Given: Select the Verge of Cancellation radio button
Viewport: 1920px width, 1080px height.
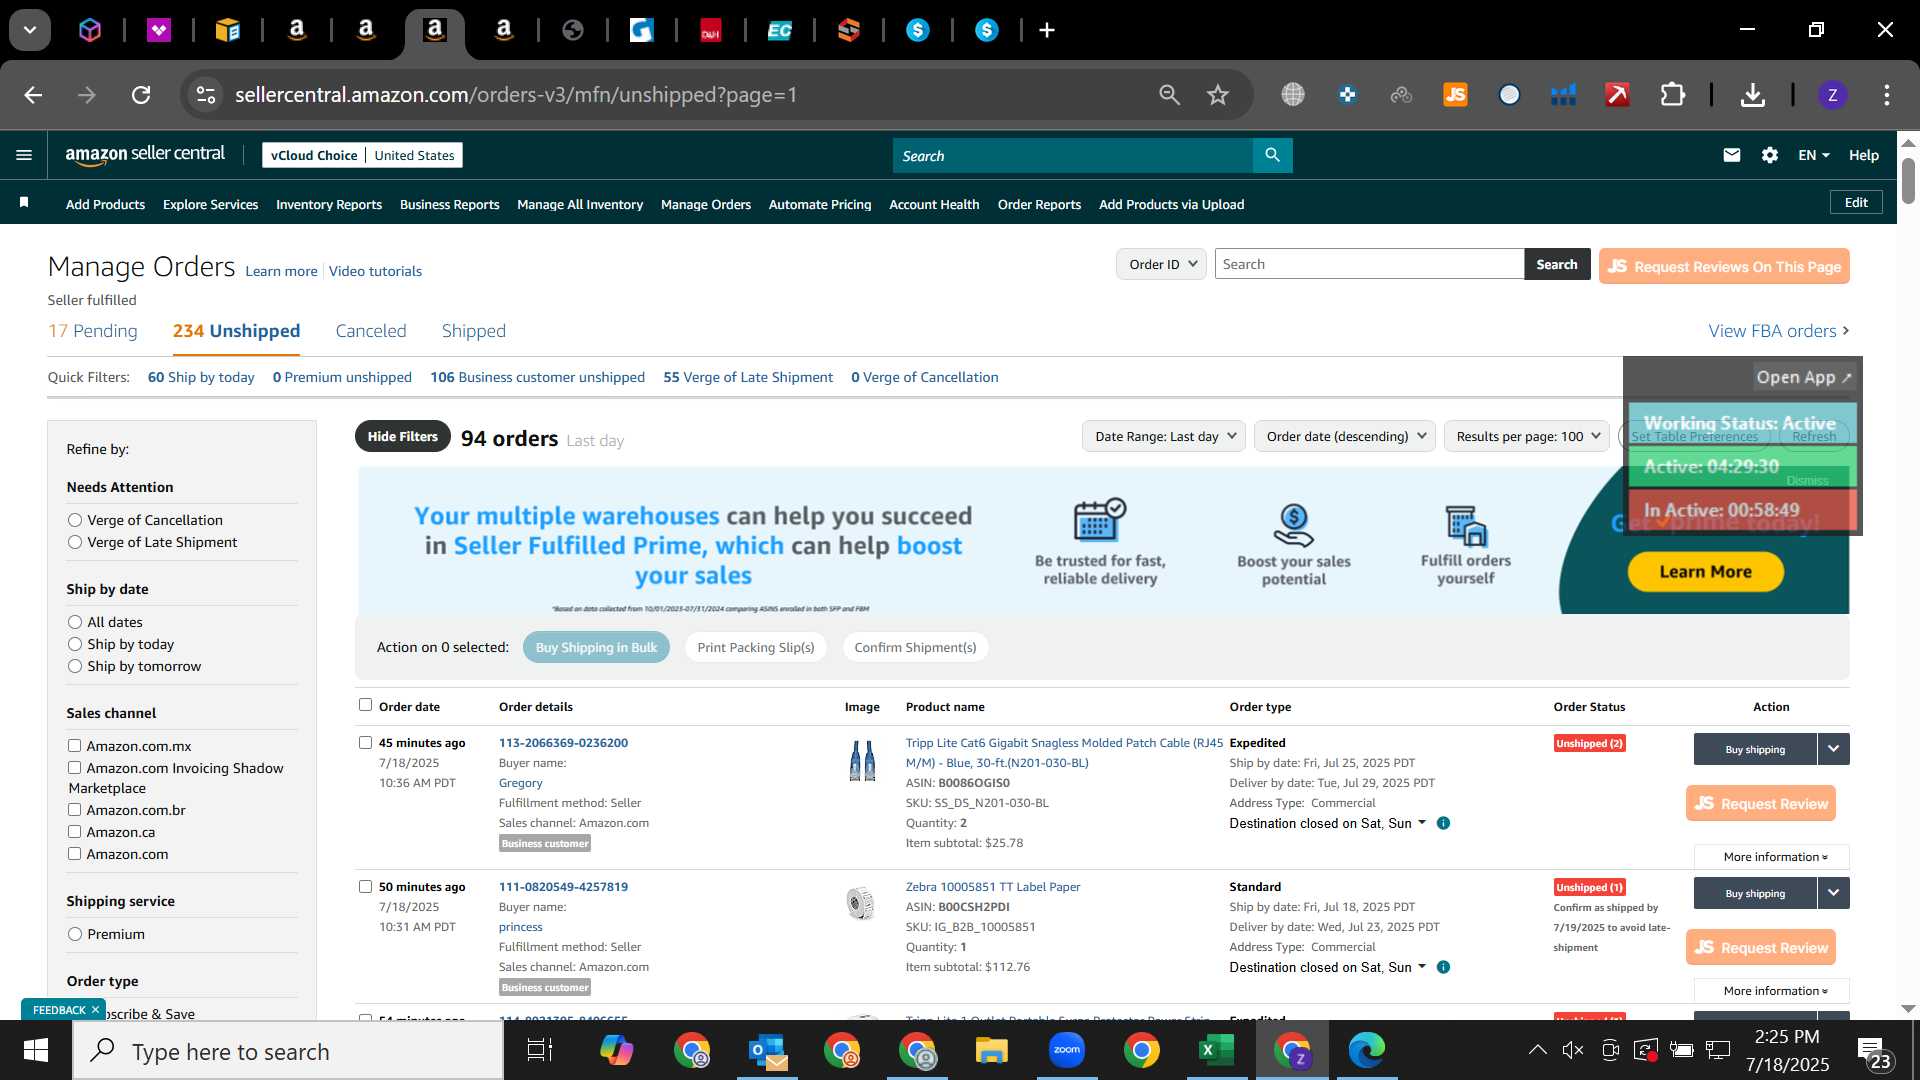Looking at the screenshot, I should coord(75,520).
